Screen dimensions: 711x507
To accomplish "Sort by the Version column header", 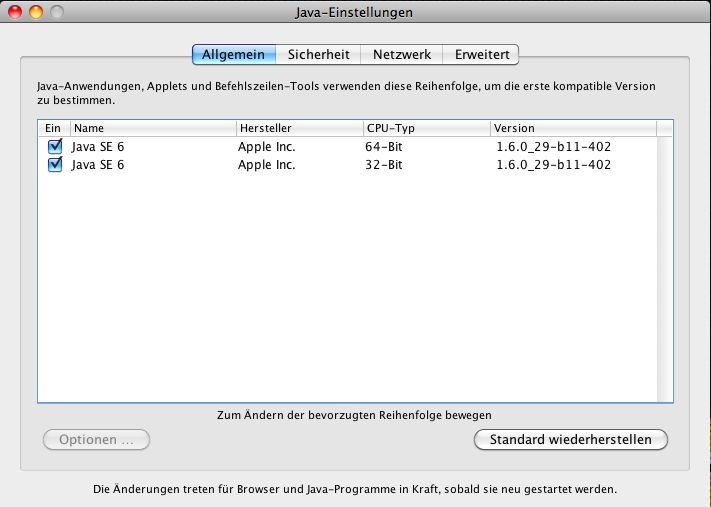I will (x=573, y=128).
